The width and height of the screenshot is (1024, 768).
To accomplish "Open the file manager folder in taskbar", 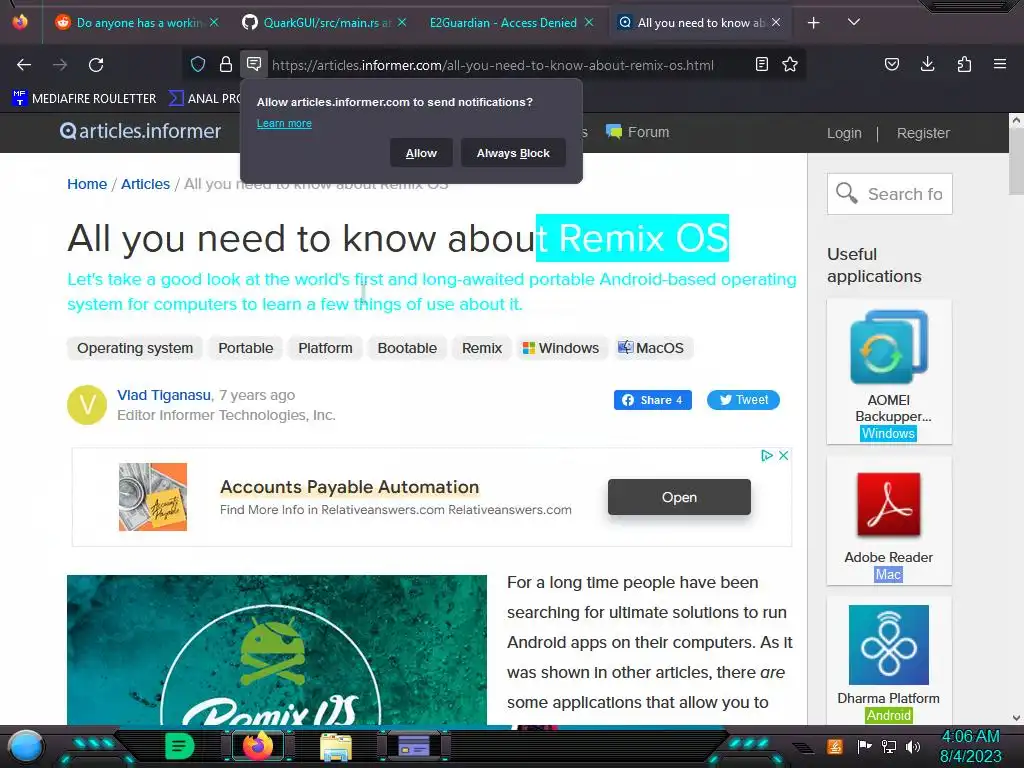I will pos(336,747).
